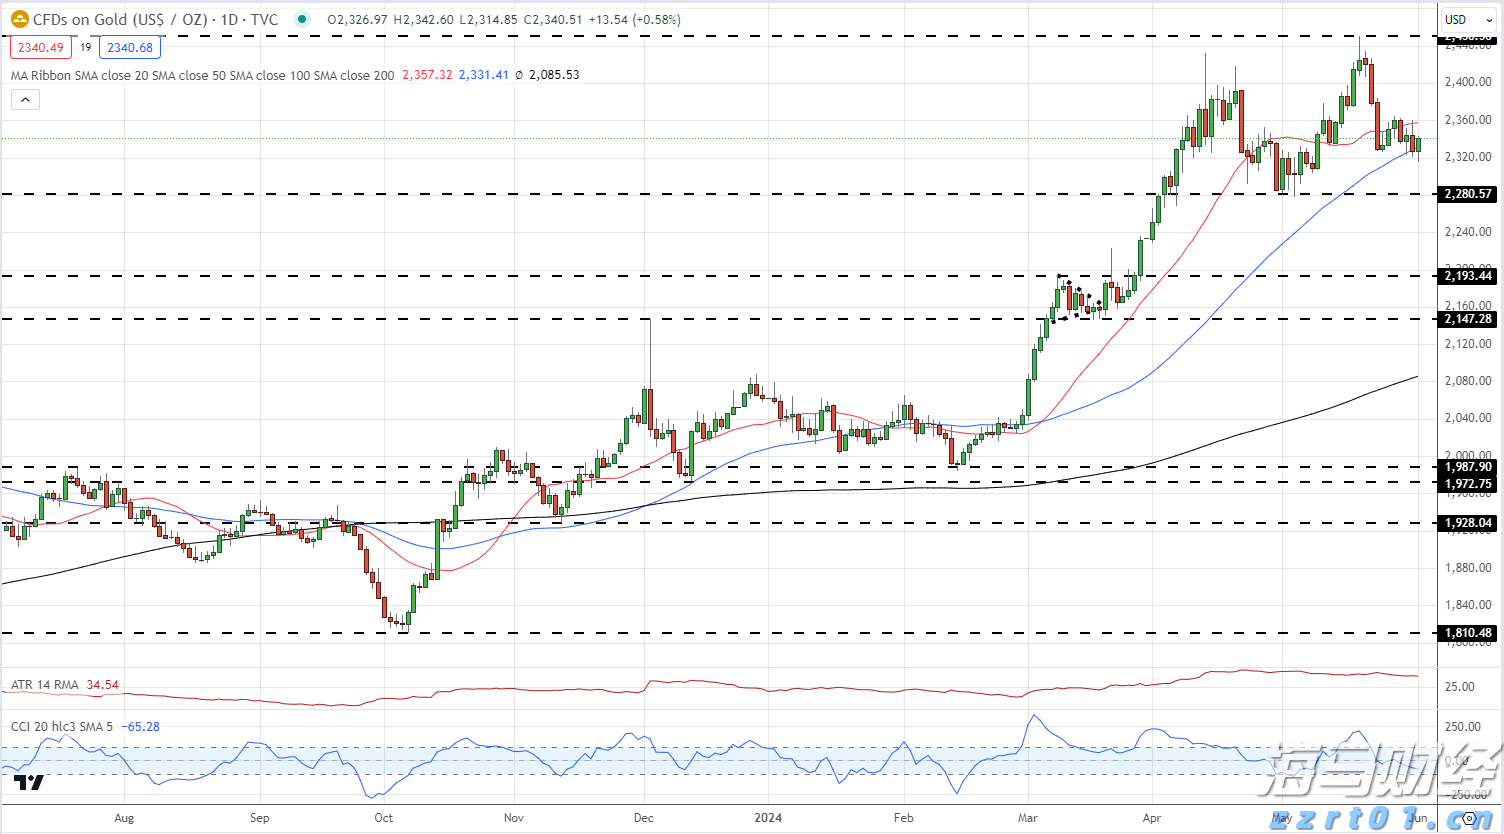Image resolution: width=1504 pixels, height=834 pixels.
Task: Click the Oct marker on time axis
Action: tap(383, 818)
